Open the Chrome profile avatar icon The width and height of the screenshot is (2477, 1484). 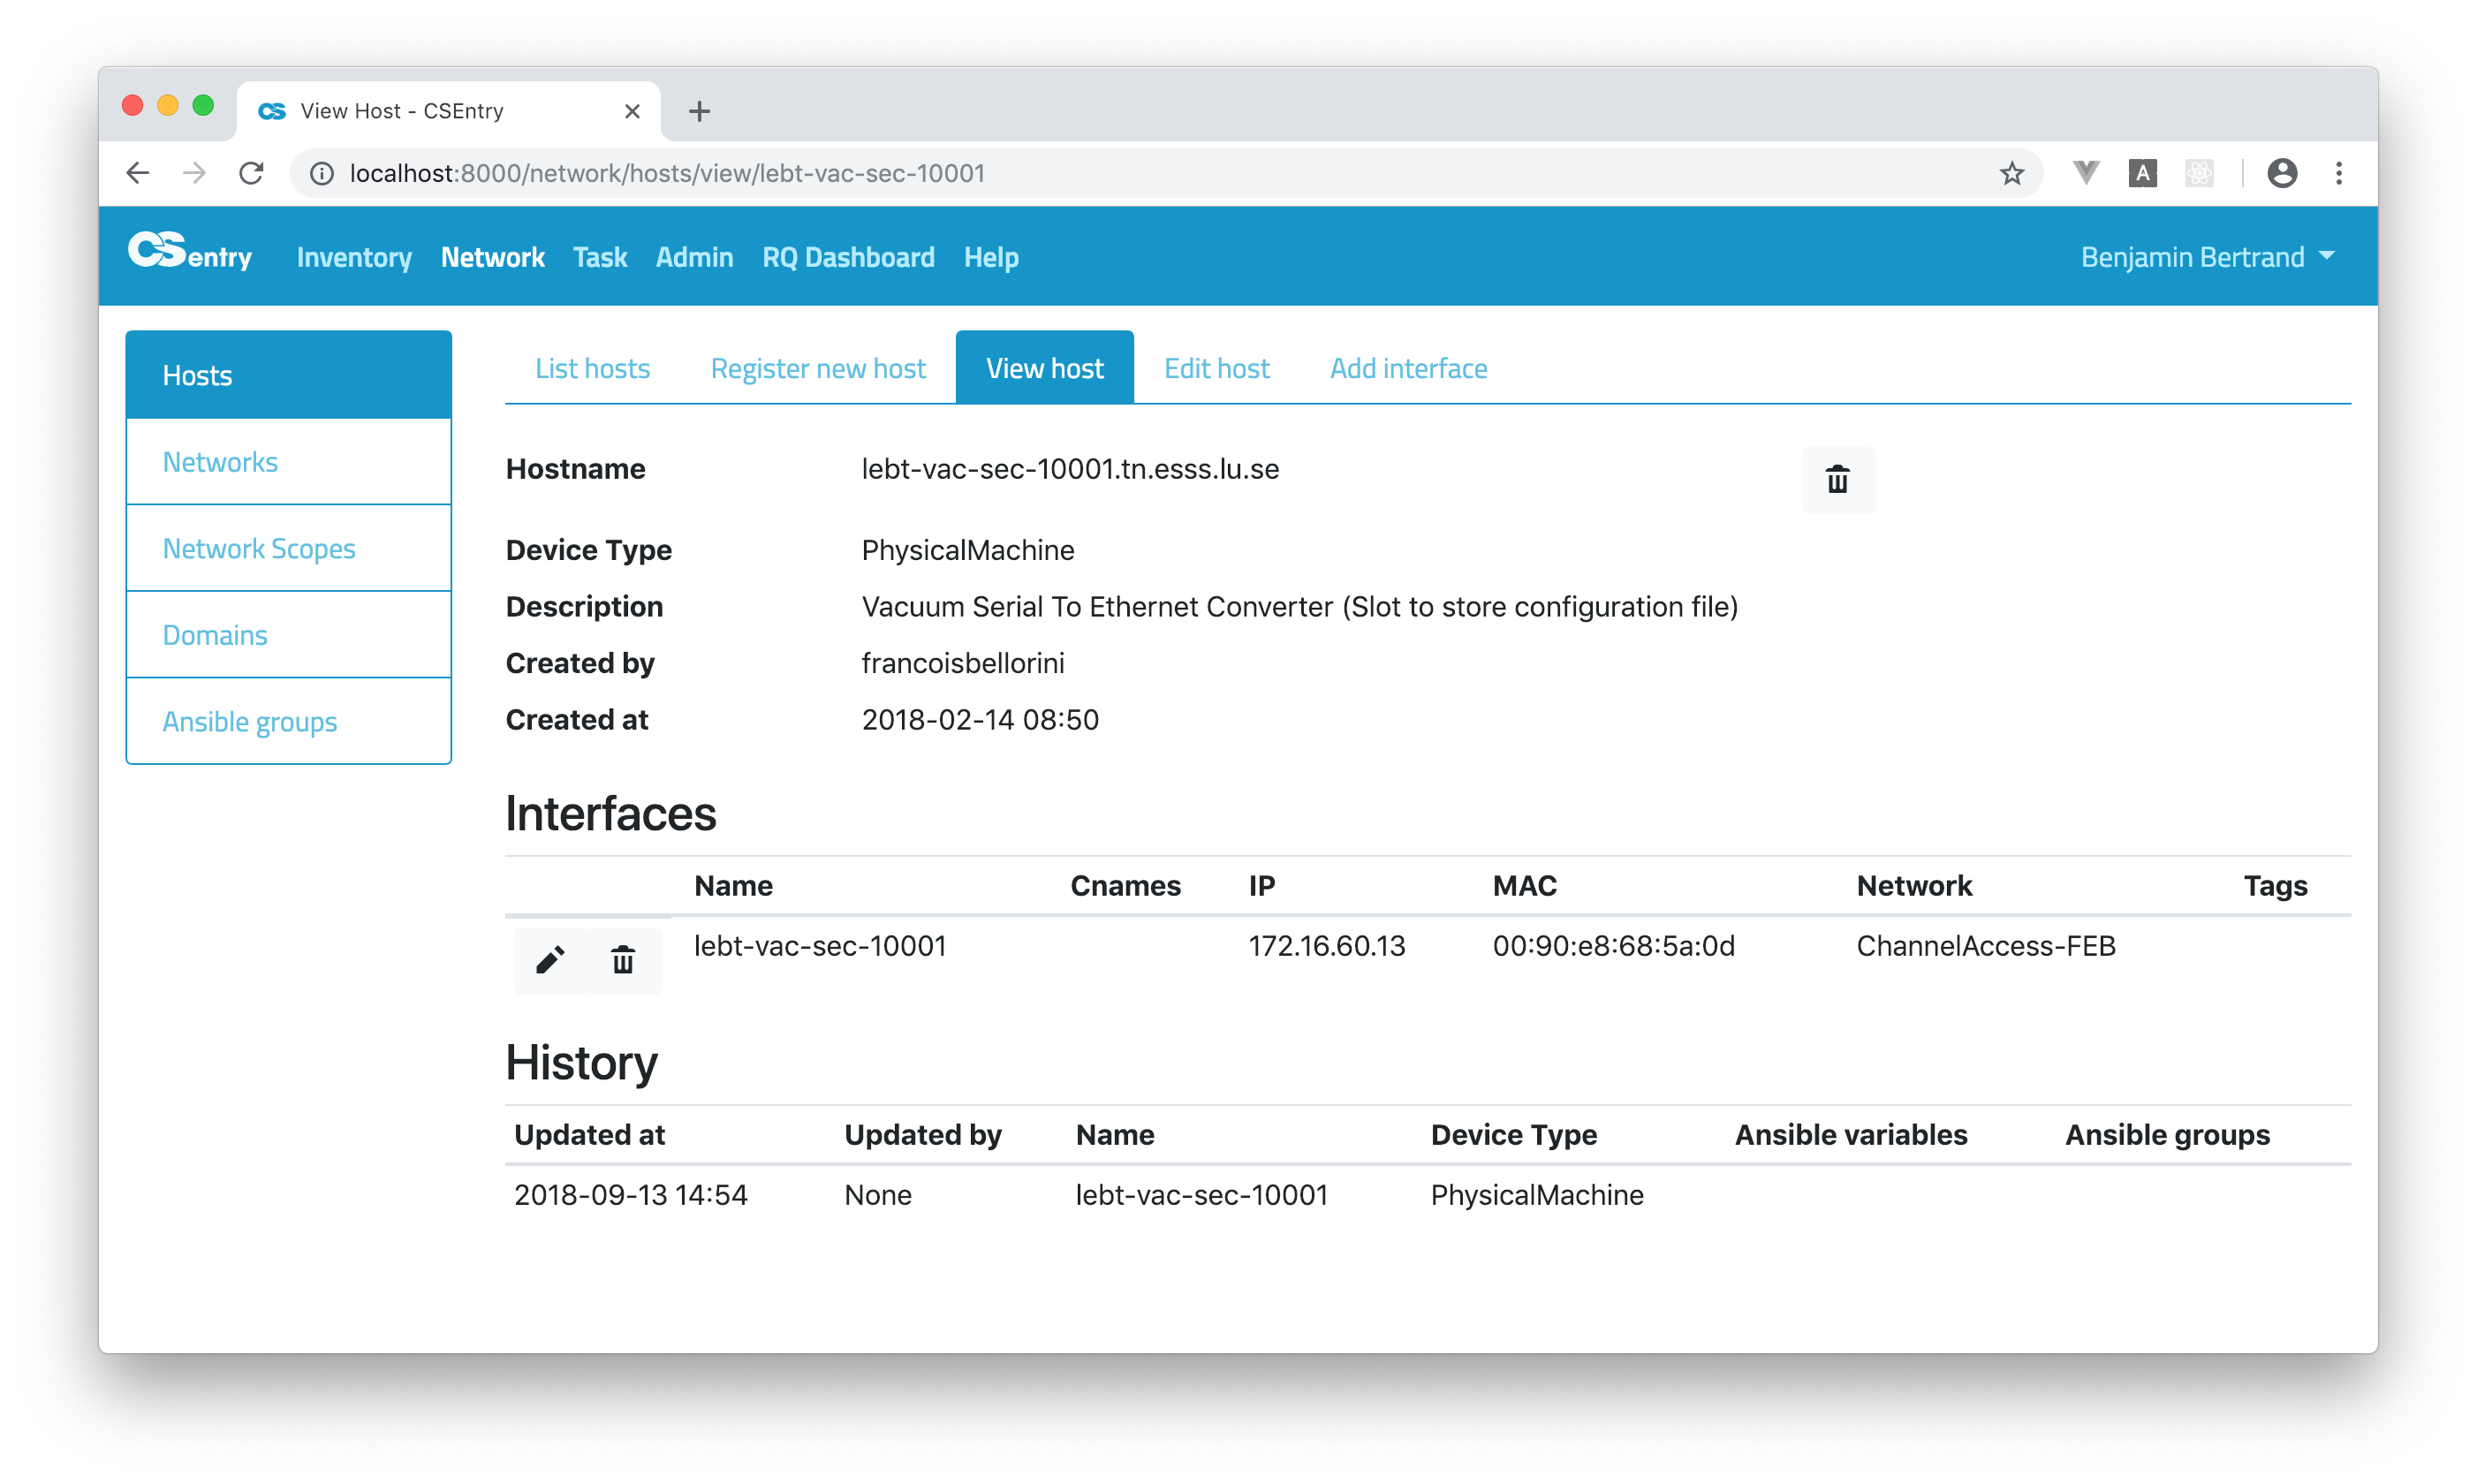(x=2281, y=173)
